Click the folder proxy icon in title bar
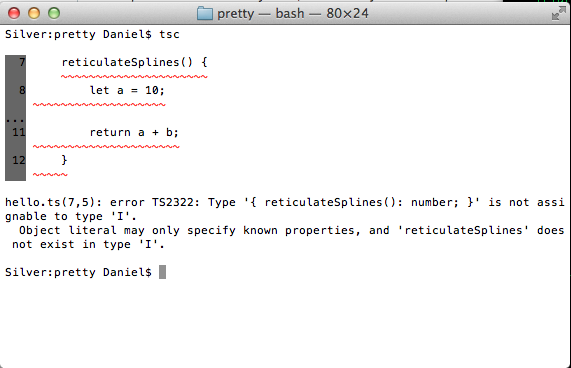 click(x=205, y=13)
